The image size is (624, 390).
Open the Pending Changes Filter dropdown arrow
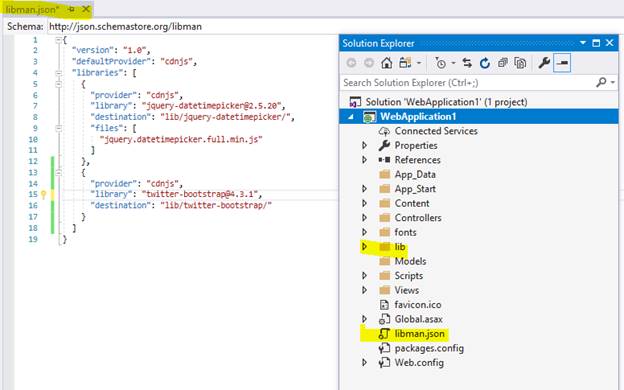point(453,63)
